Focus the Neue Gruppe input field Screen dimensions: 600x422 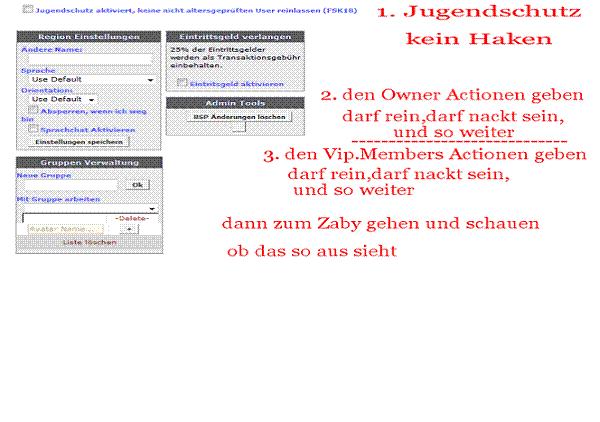[x=70, y=185]
